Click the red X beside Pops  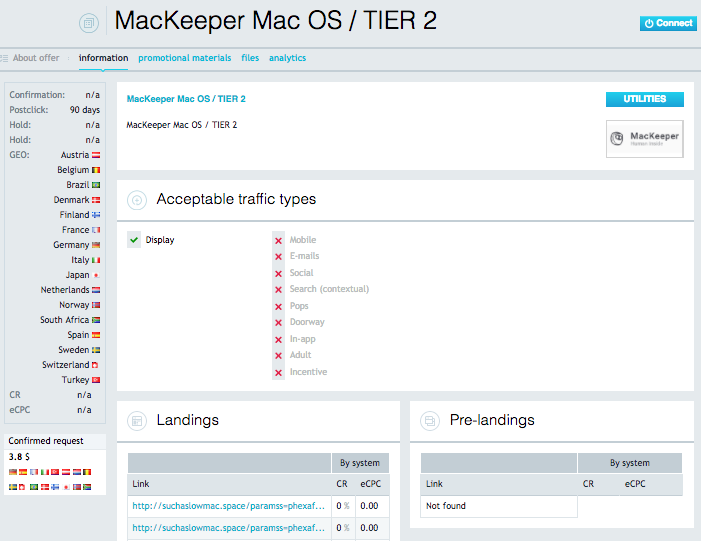click(x=278, y=307)
